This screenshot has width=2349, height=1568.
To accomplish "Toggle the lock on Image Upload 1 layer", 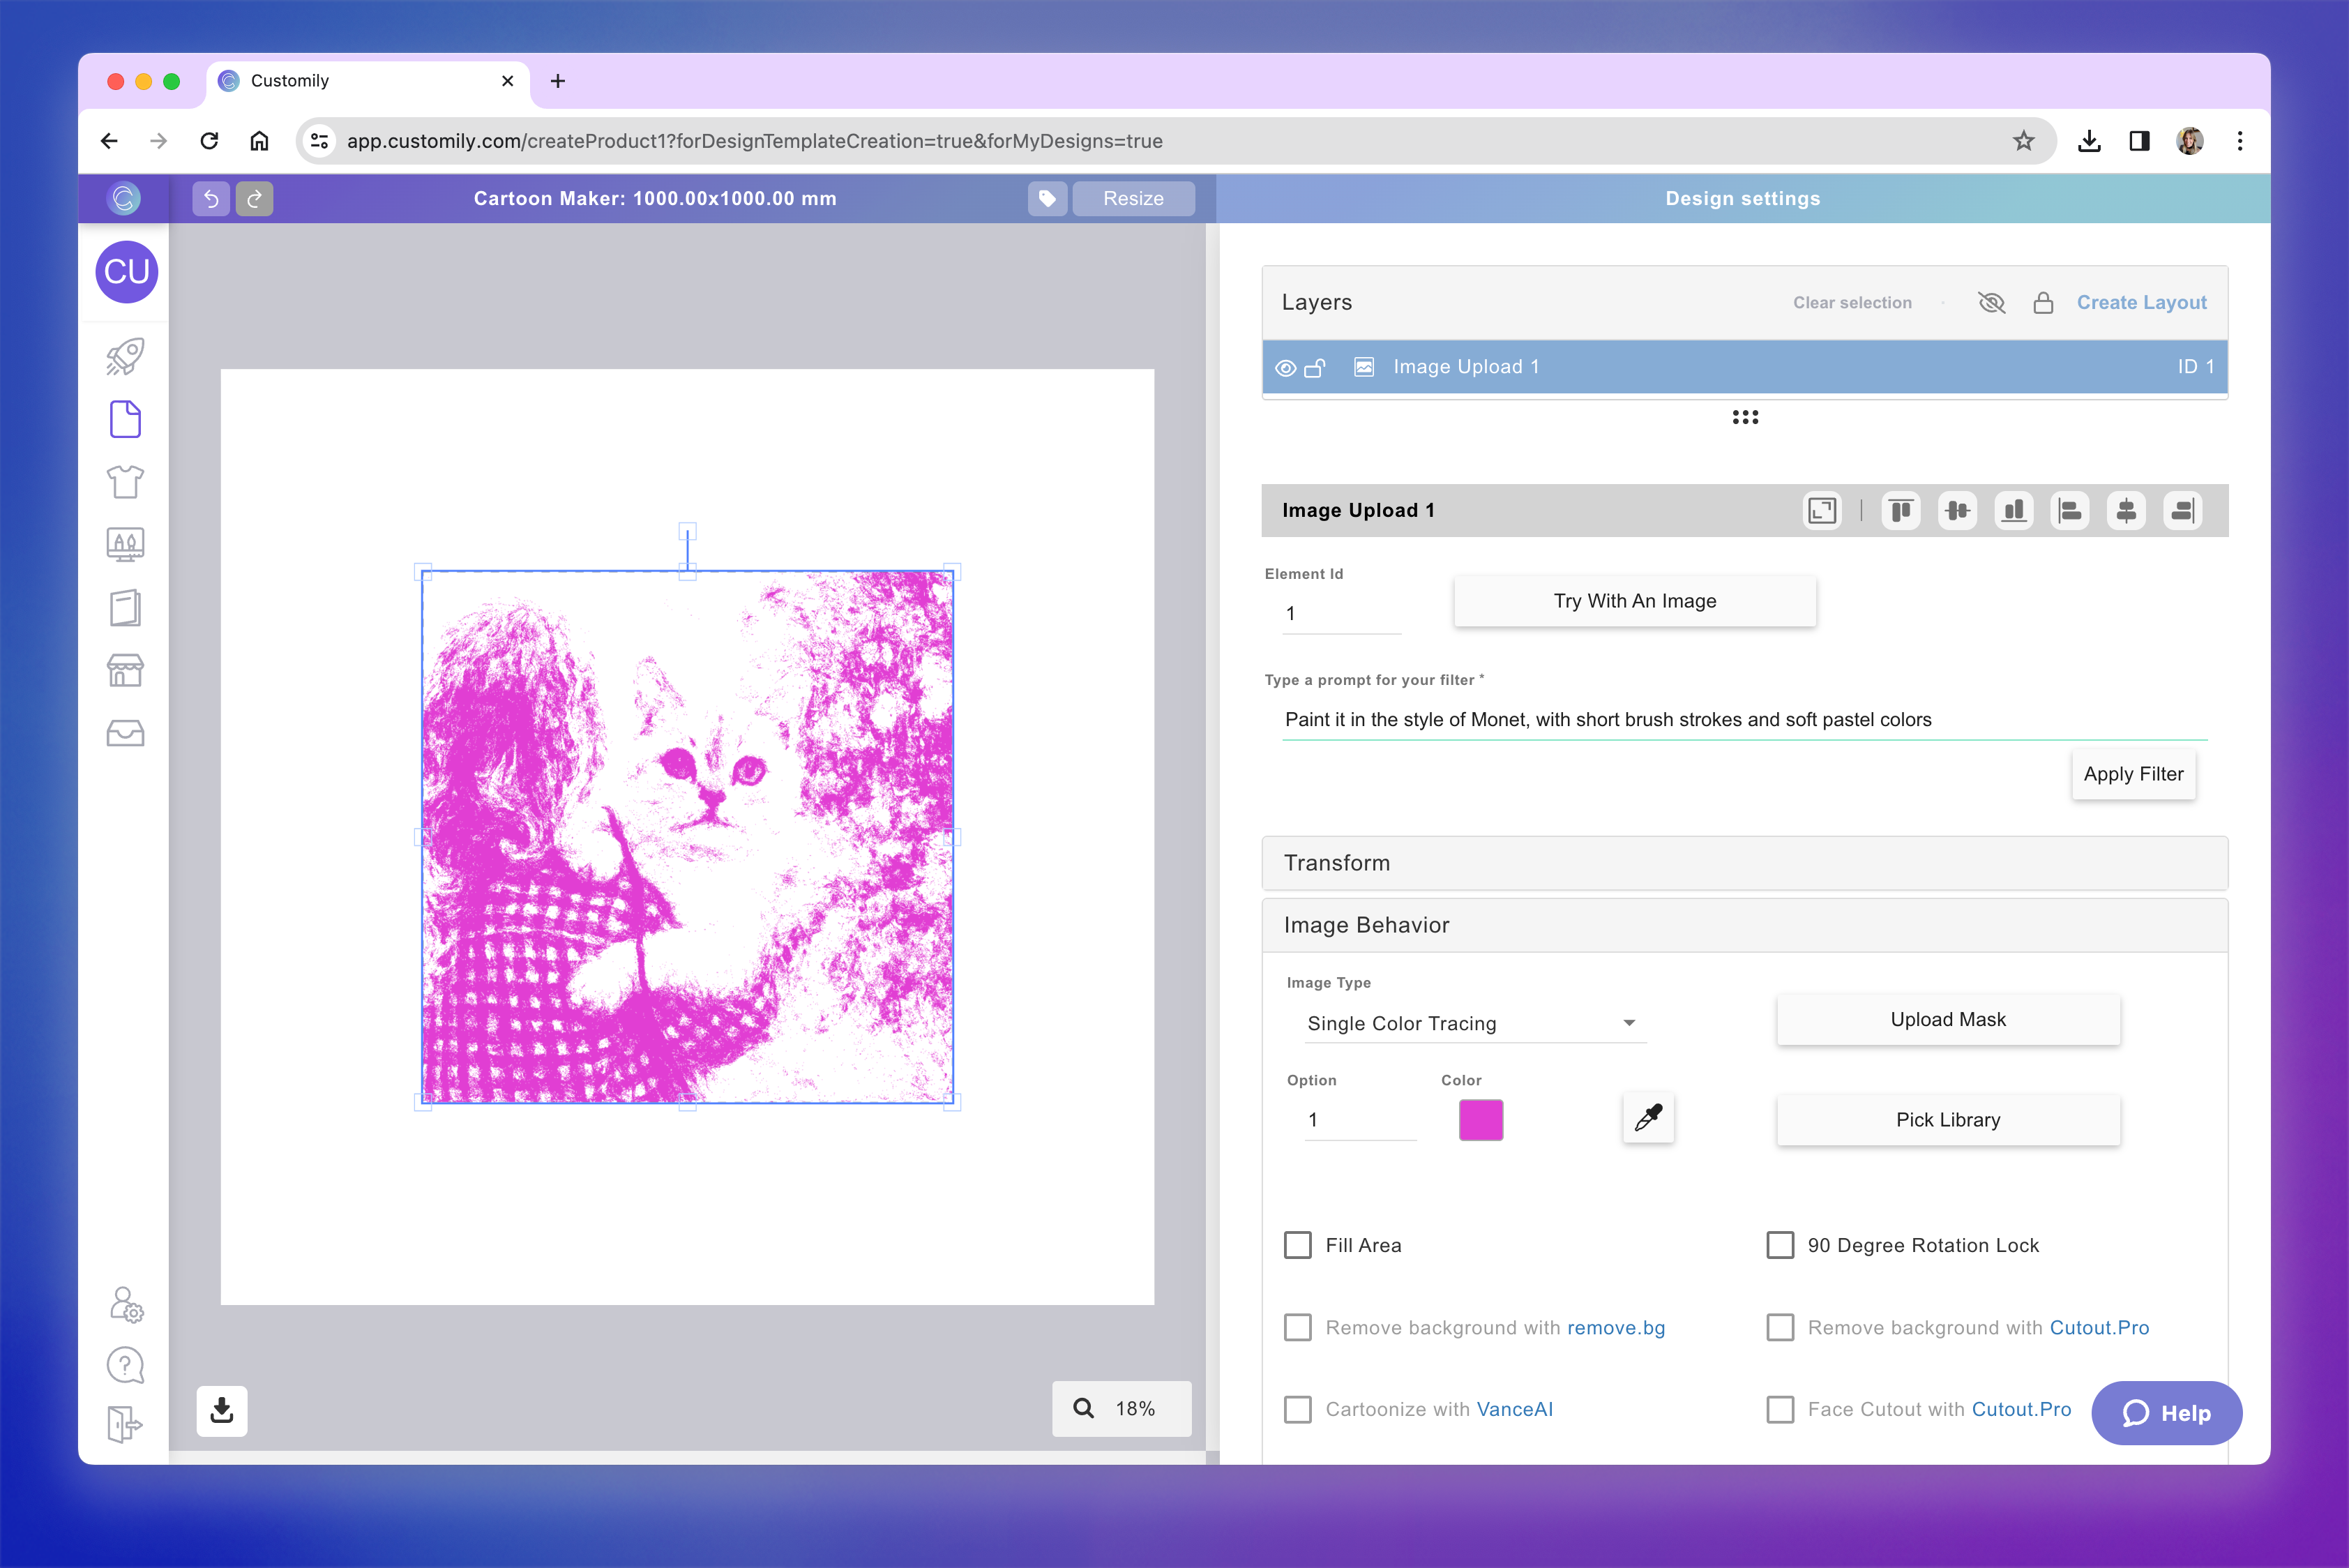I will pyautogui.click(x=1315, y=368).
